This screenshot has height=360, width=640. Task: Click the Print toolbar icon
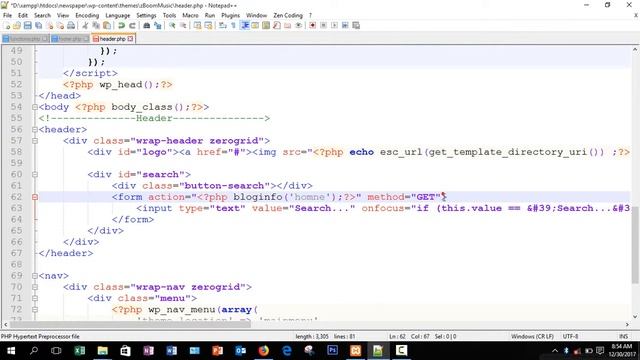coord(71,25)
